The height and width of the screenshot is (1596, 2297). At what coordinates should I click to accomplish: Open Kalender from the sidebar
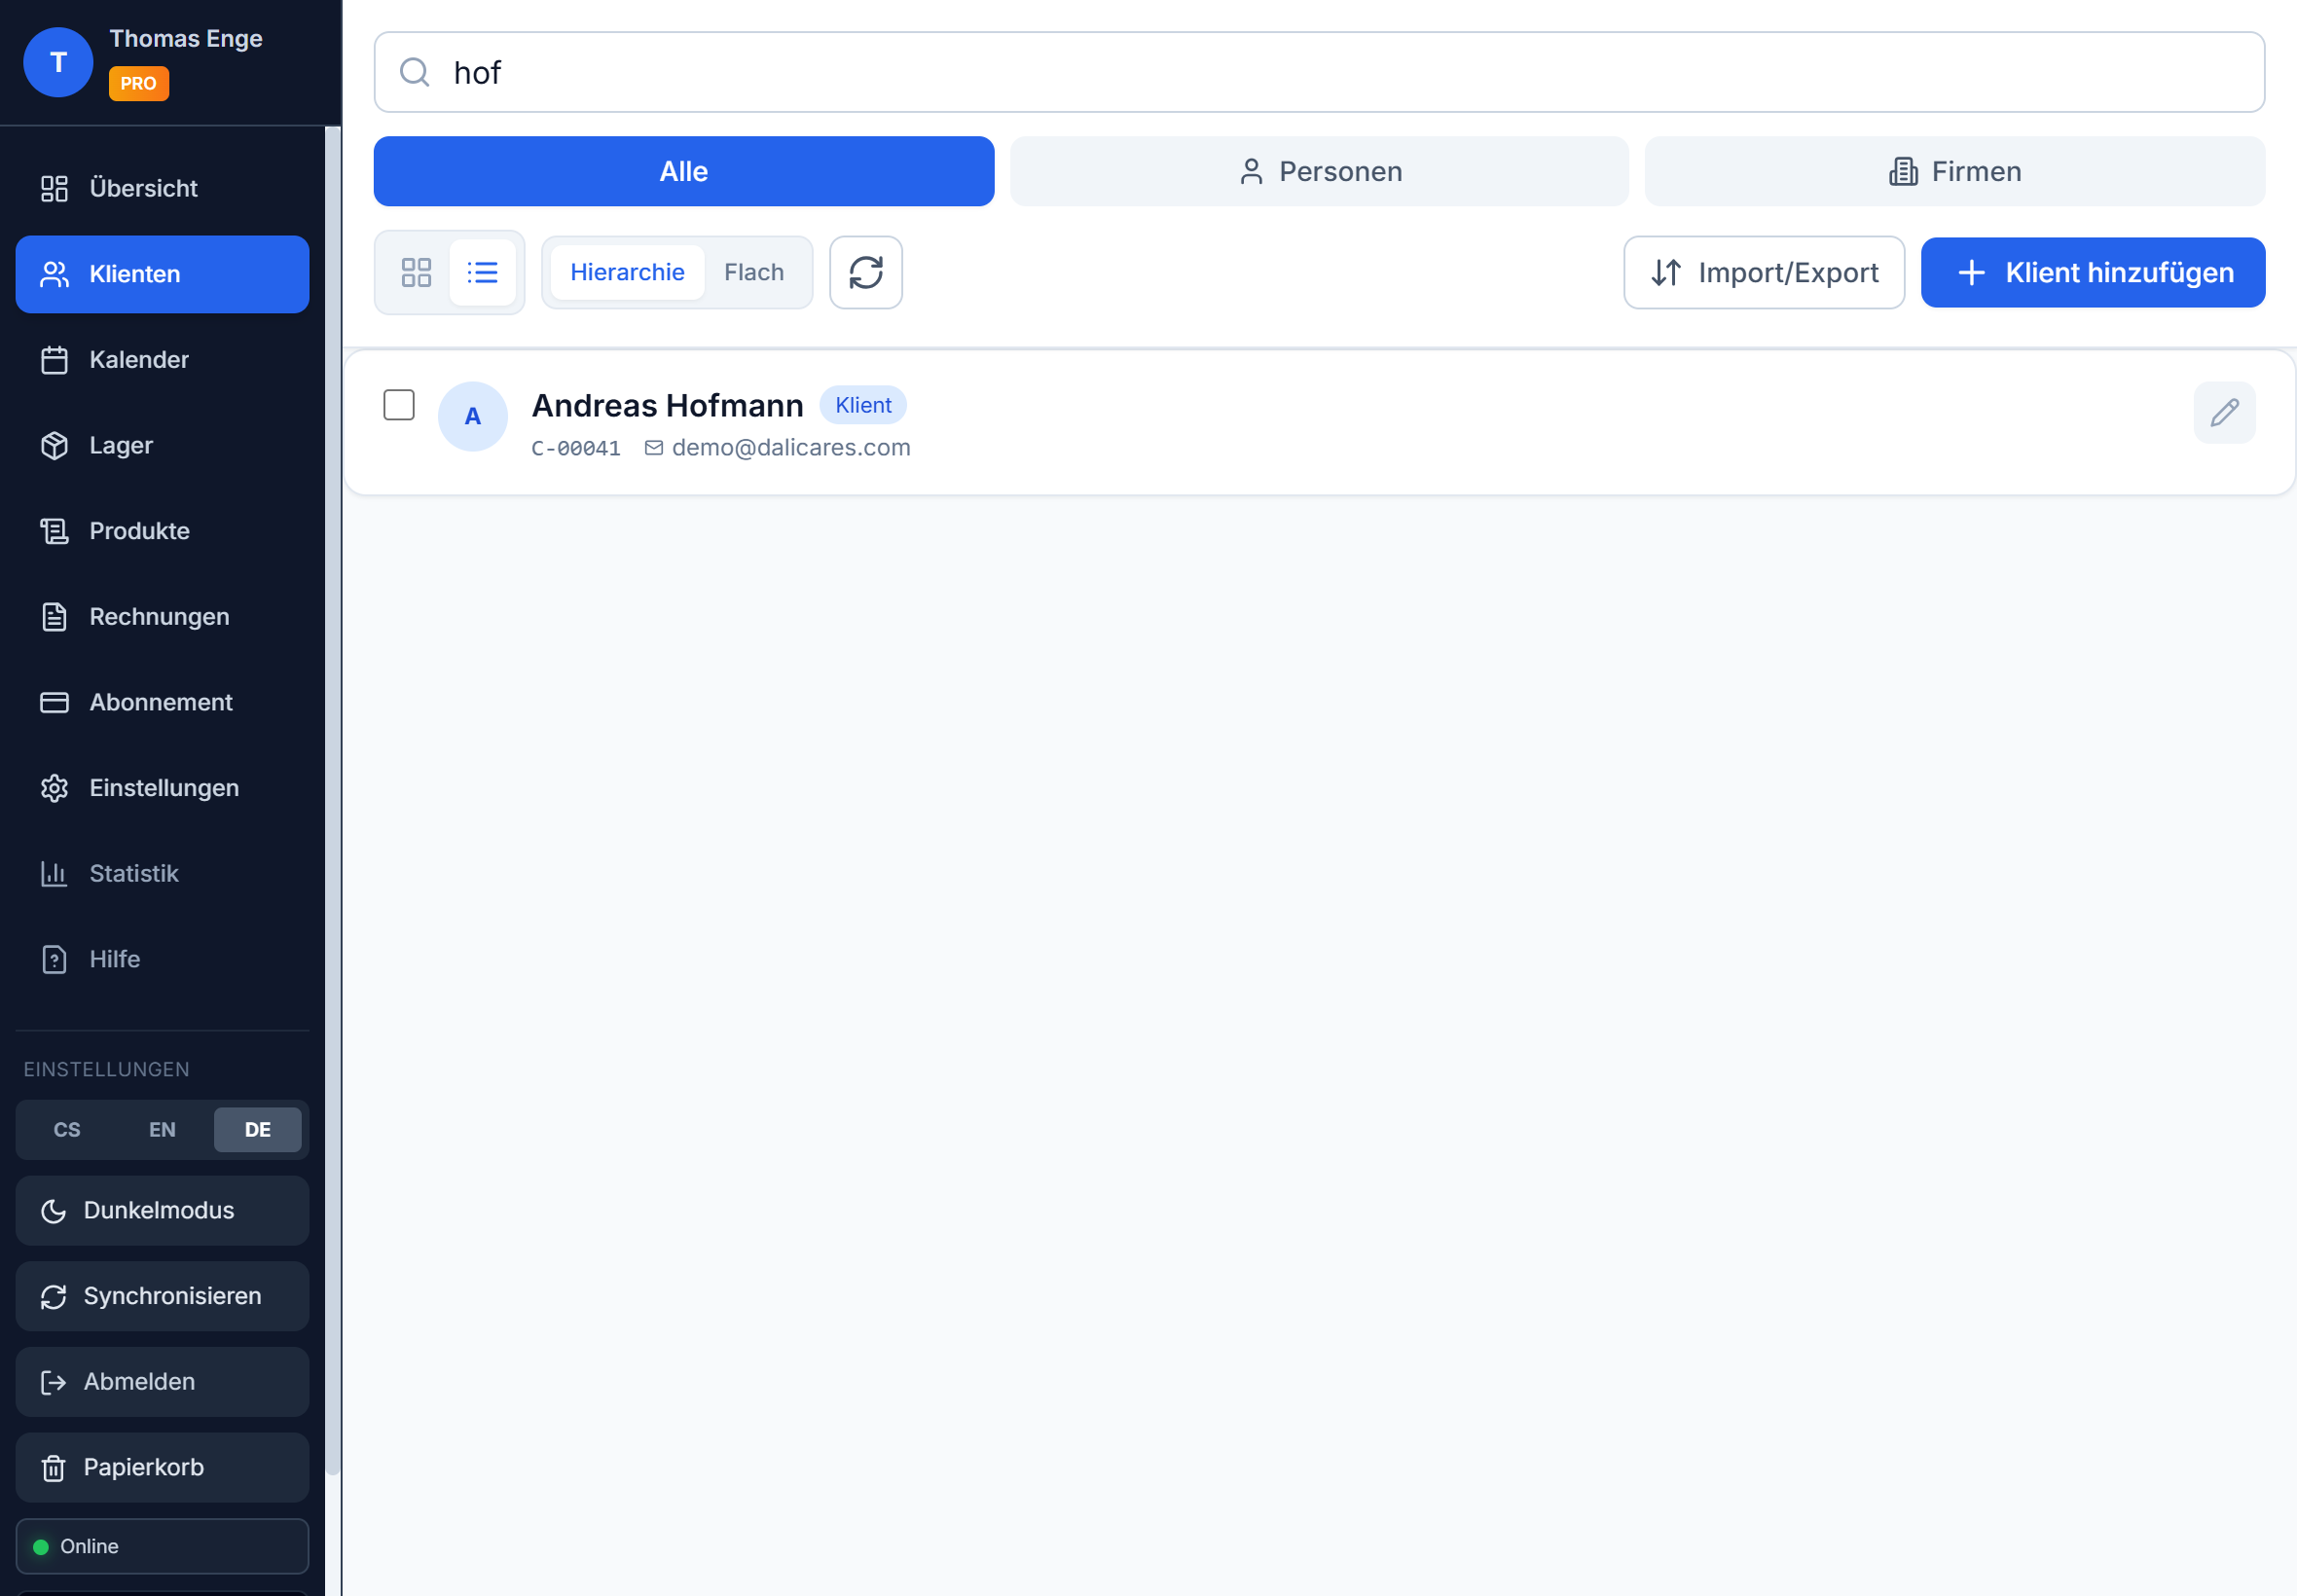tap(138, 359)
